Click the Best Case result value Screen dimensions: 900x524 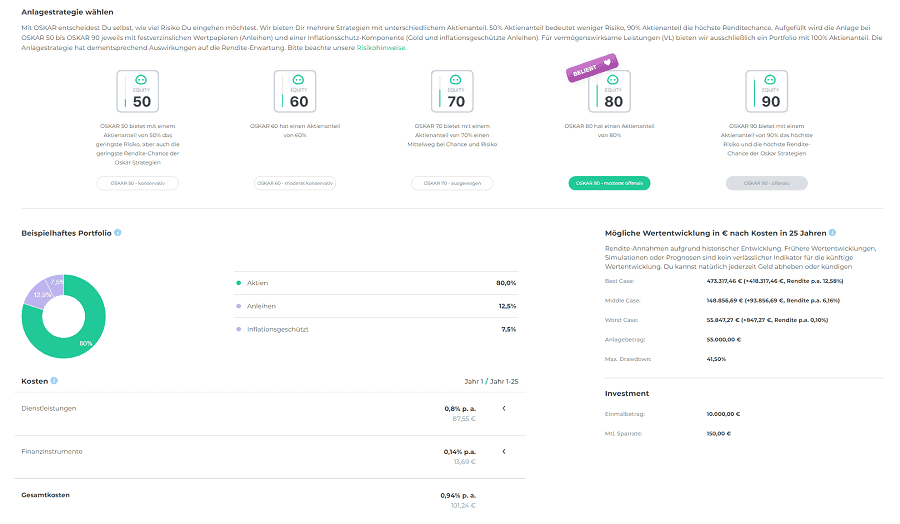pyautogui.click(x=775, y=281)
